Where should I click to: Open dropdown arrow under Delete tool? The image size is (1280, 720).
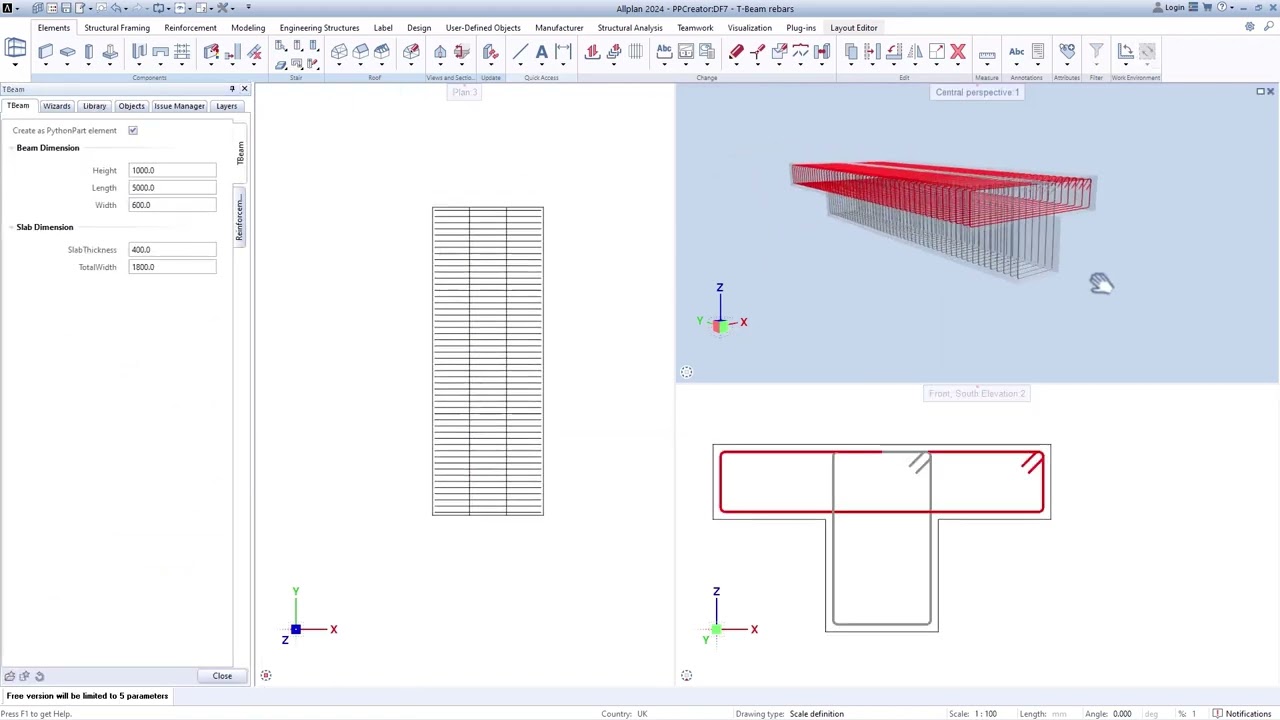point(958,65)
